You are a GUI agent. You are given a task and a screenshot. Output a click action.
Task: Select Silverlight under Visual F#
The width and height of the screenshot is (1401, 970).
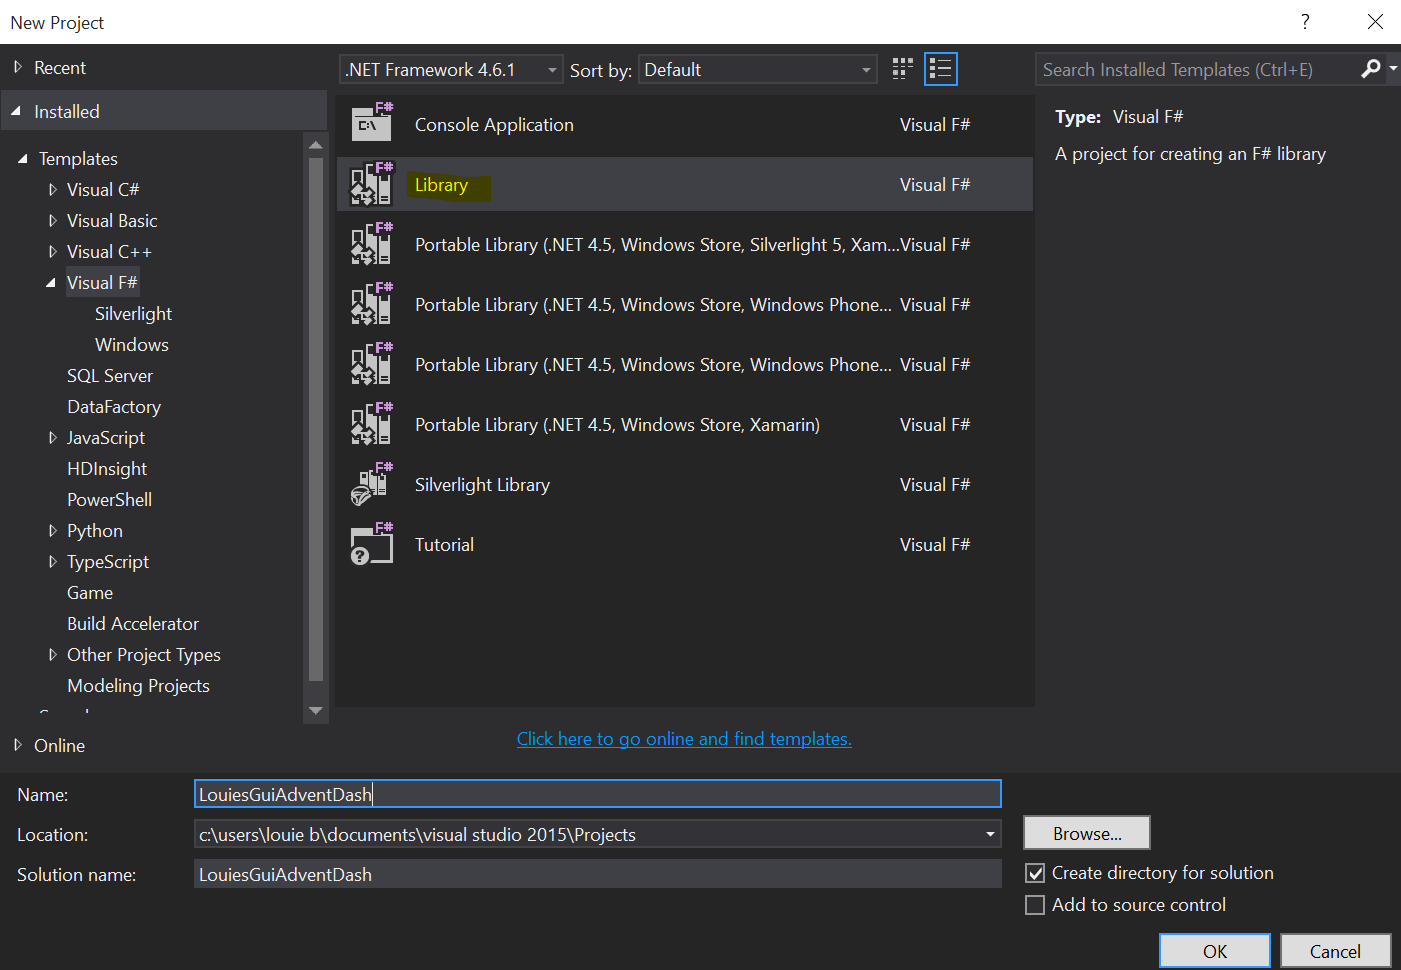pos(133,313)
